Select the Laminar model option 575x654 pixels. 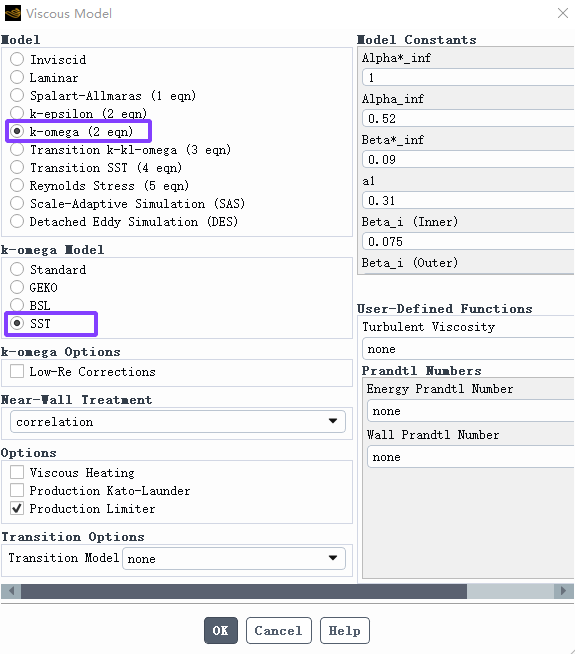click(17, 77)
